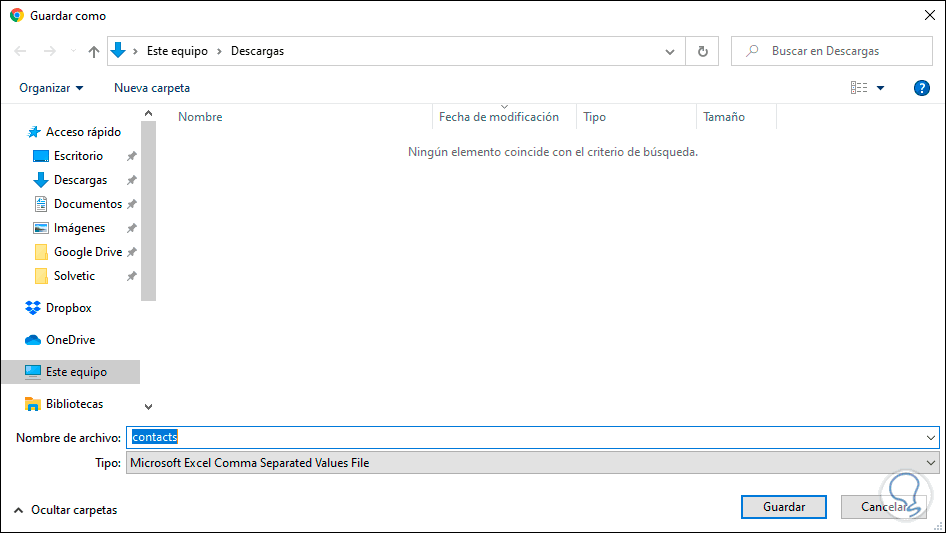Save the file with Guardar

784,507
